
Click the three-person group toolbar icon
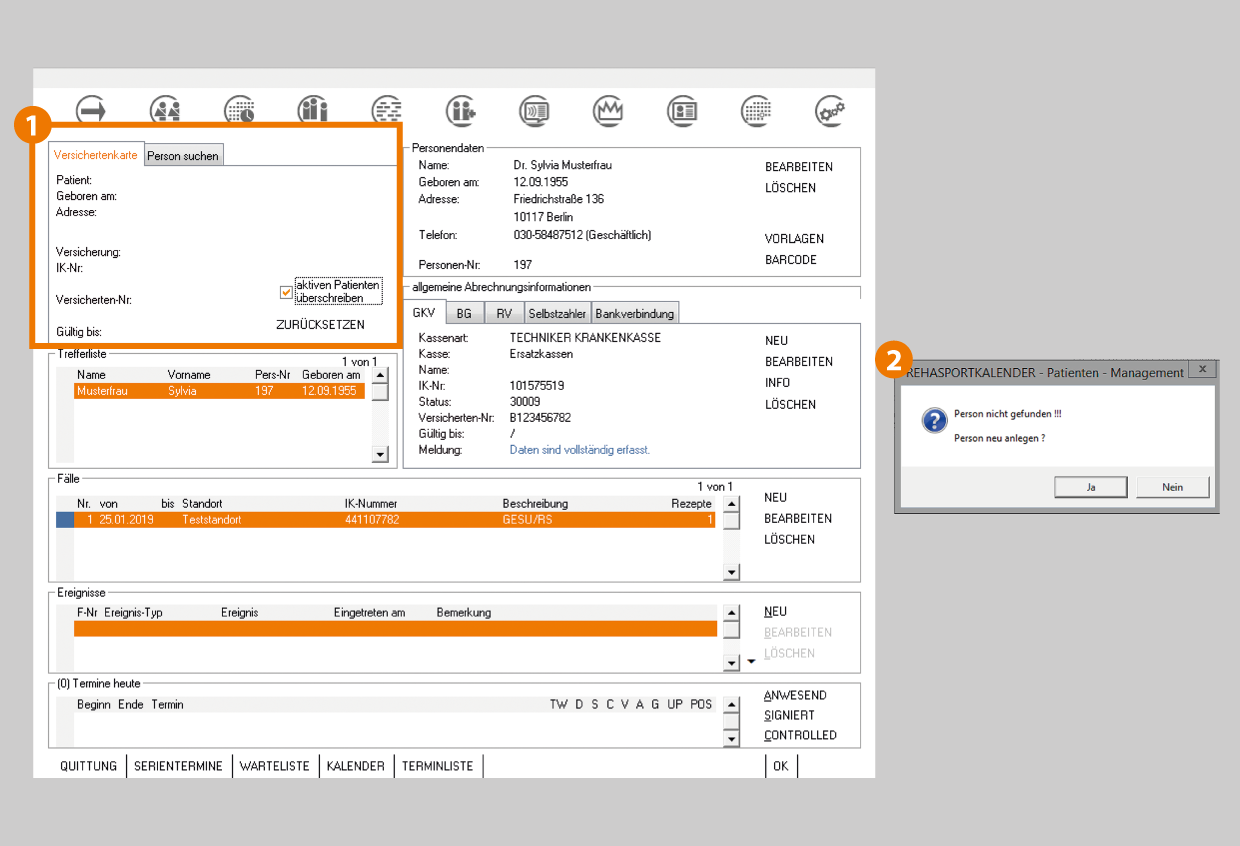tap(313, 110)
